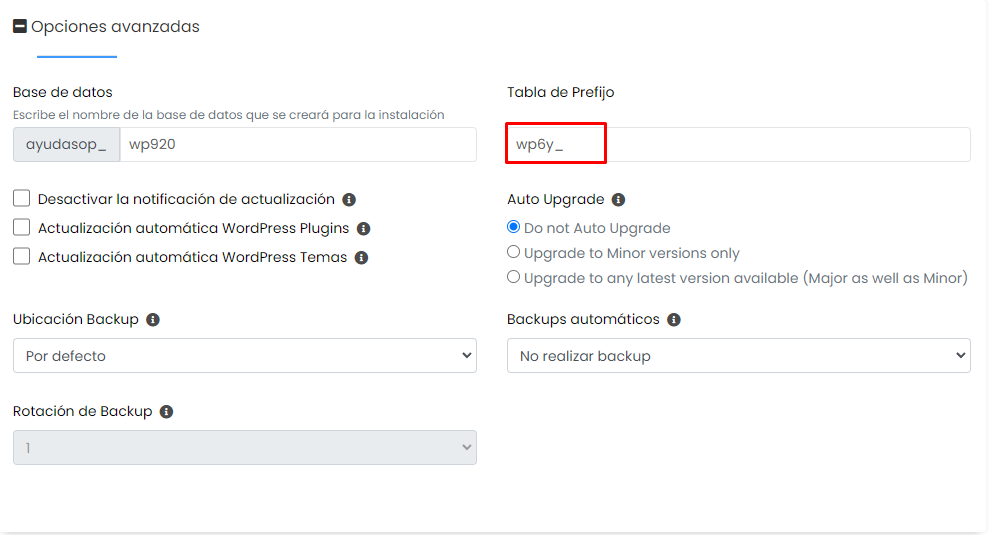Check Actualización automática WordPress Temas

pyautogui.click(x=22, y=256)
